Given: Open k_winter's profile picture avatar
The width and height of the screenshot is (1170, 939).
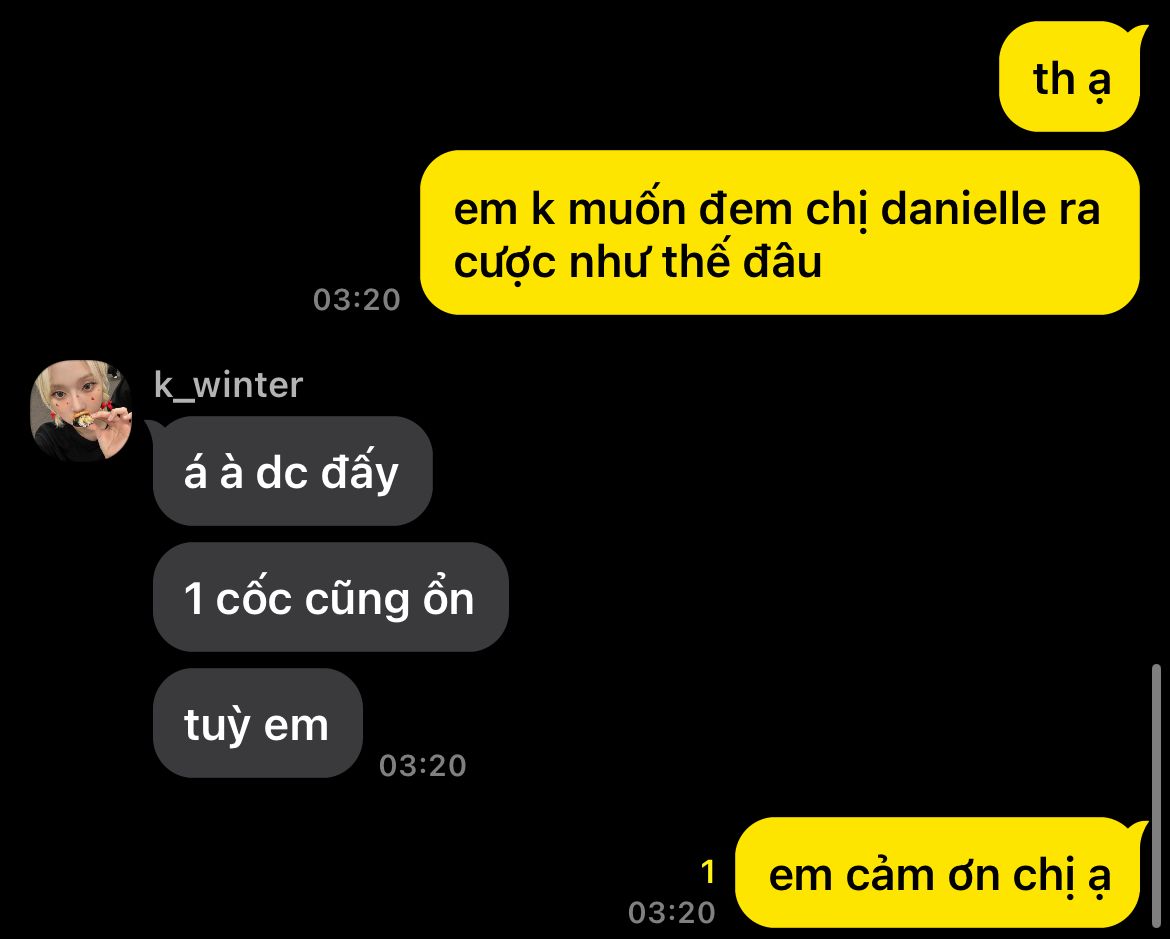Looking at the screenshot, I should pos(81,411).
